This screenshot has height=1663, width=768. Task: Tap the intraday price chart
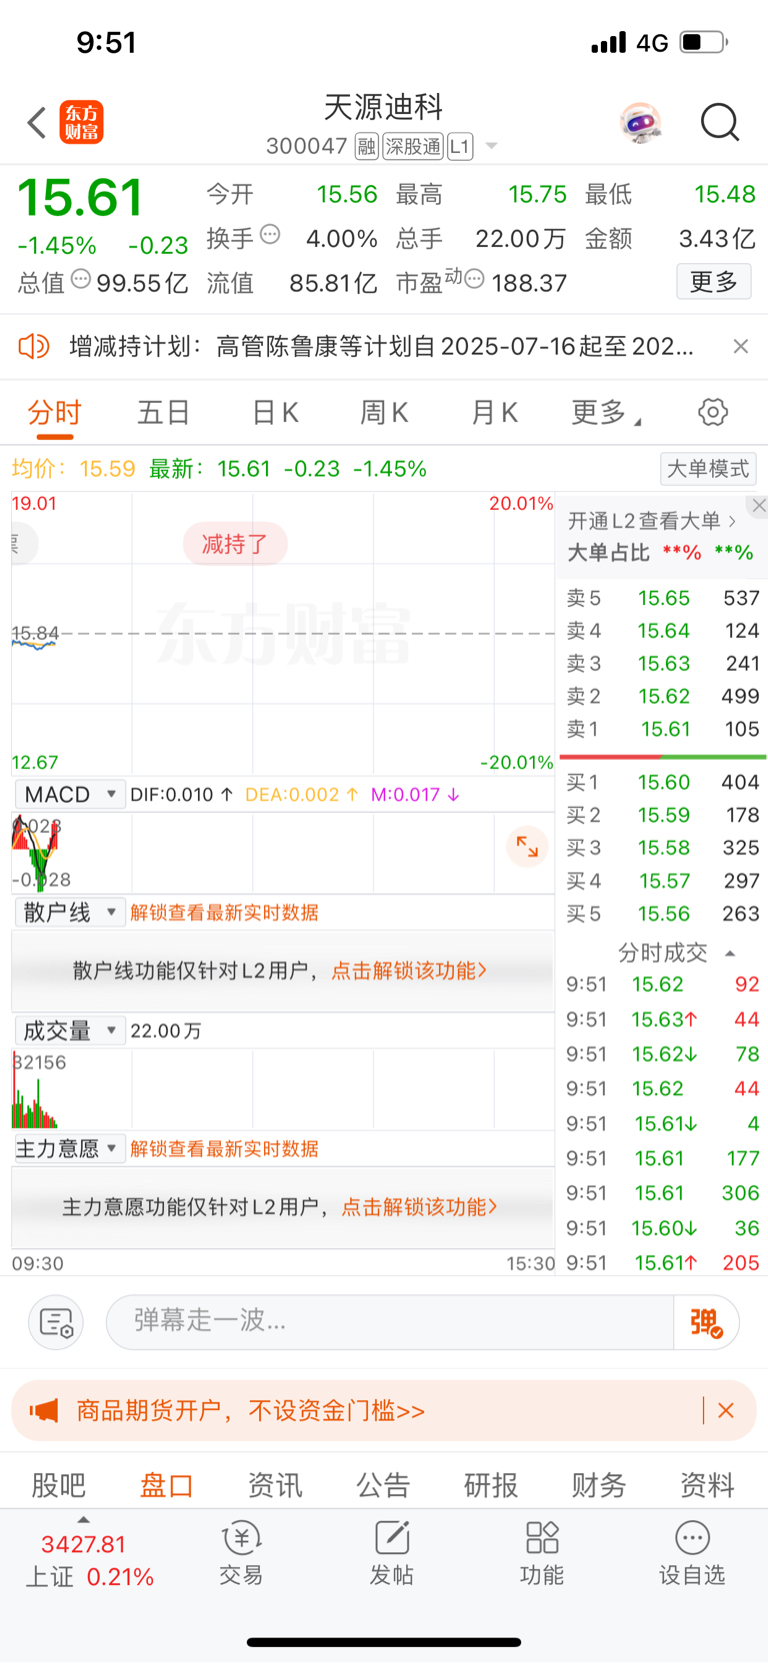tap(283, 633)
